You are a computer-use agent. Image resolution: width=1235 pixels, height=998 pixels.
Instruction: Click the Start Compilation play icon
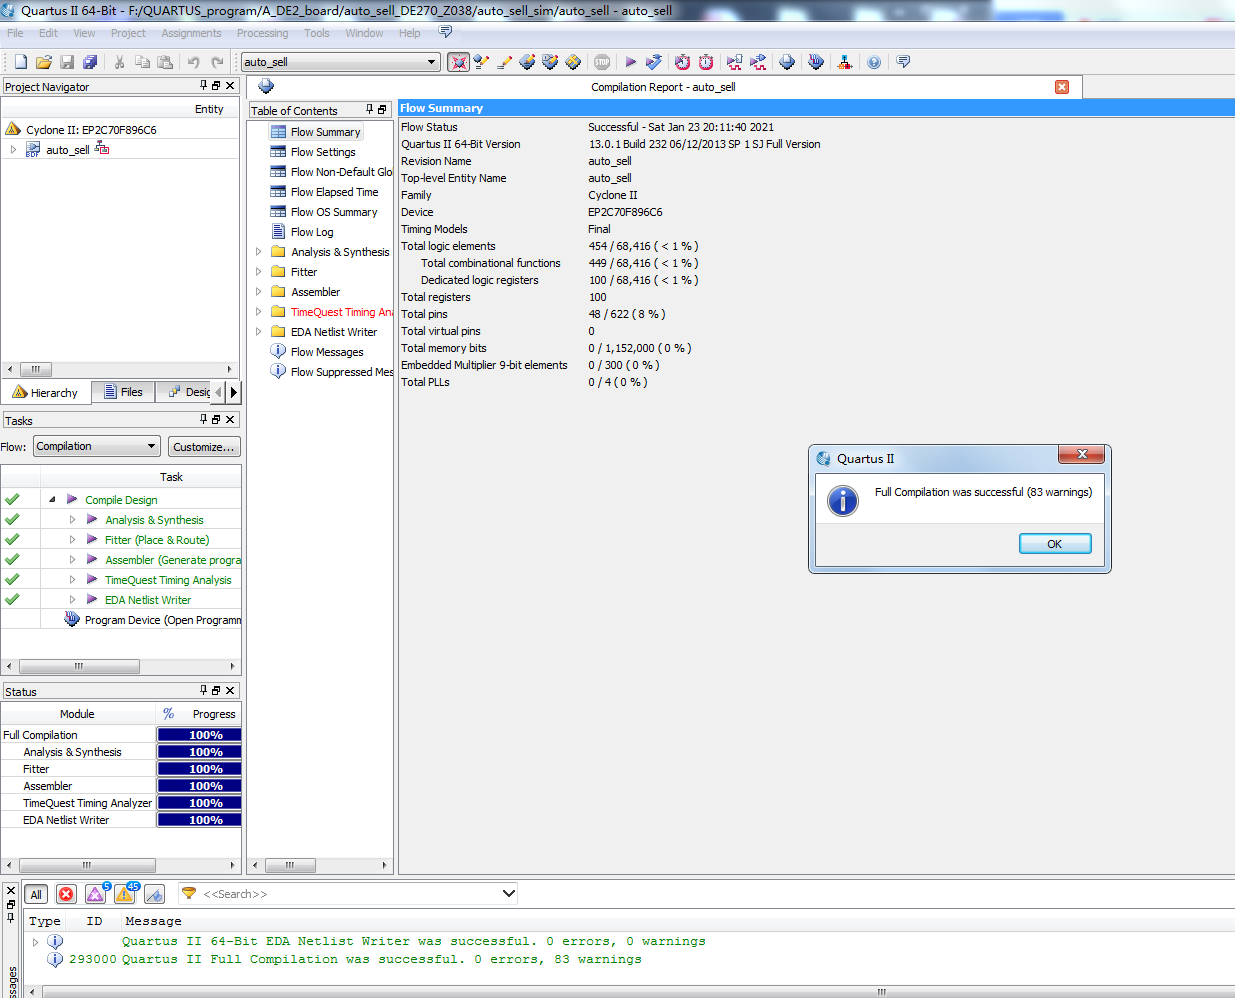630,62
